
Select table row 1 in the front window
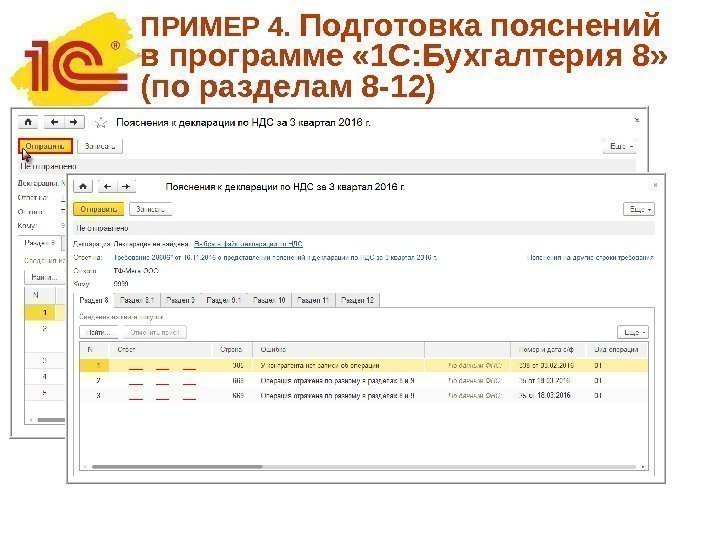click(x=364, y=366)
